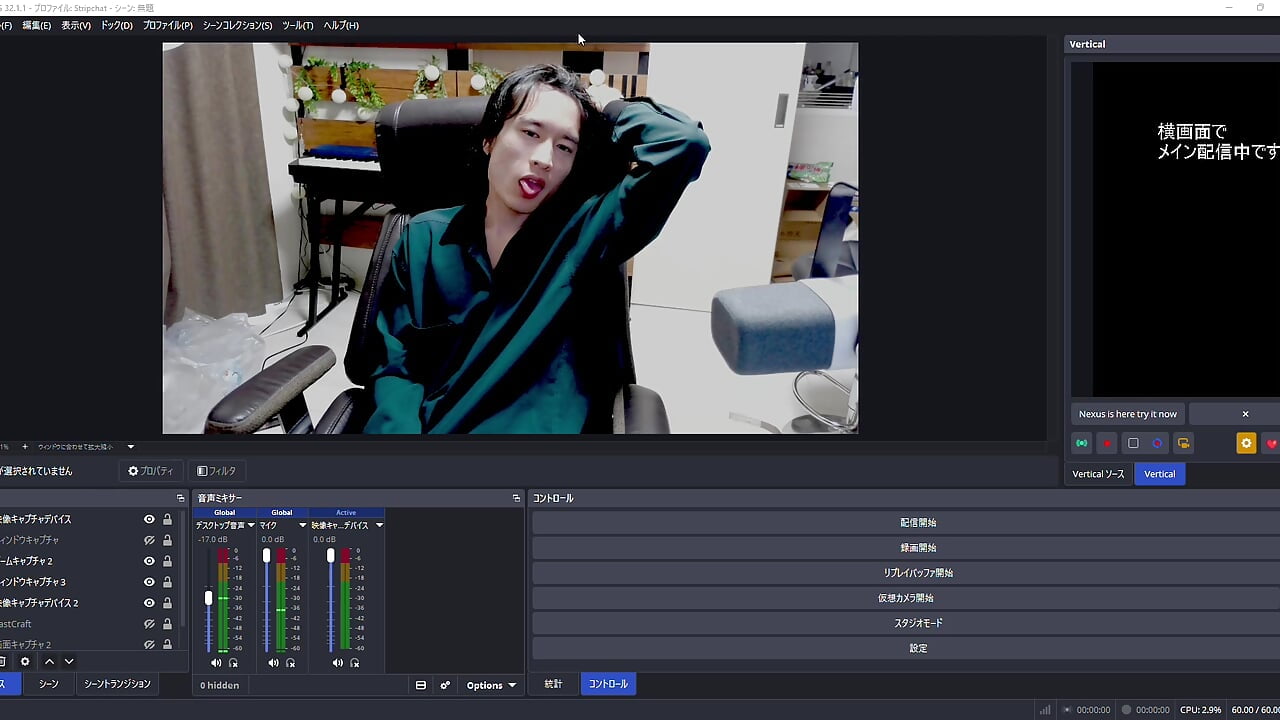The height and width of the screenshot is (720, 1280).
Task: Show the hidden 画面キャプチャ 2 source
Action: point(149,645)
